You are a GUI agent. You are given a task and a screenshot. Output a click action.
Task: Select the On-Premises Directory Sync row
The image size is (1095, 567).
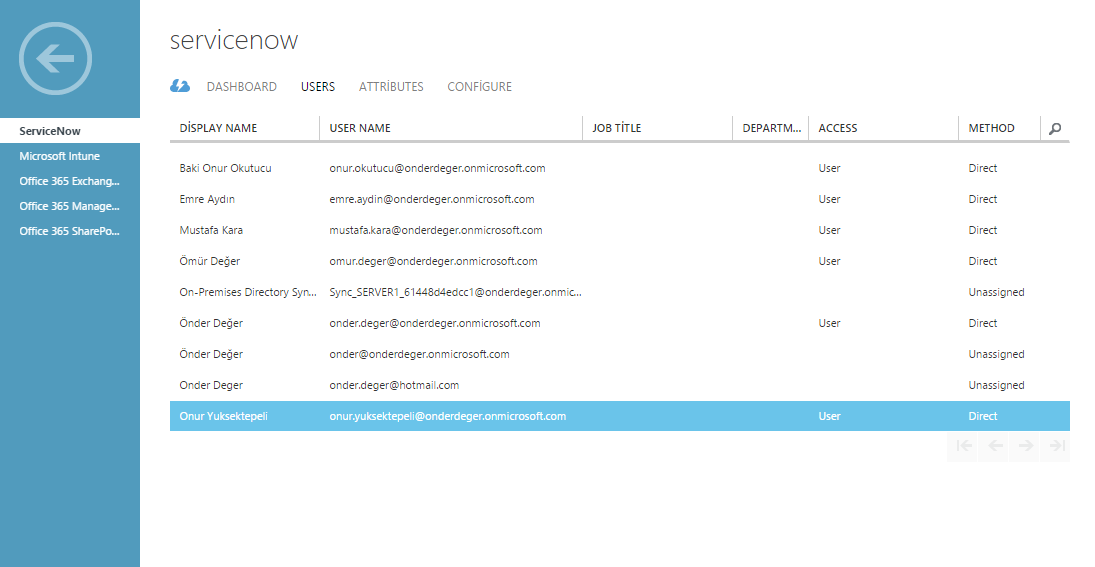[x=619, y=292]
